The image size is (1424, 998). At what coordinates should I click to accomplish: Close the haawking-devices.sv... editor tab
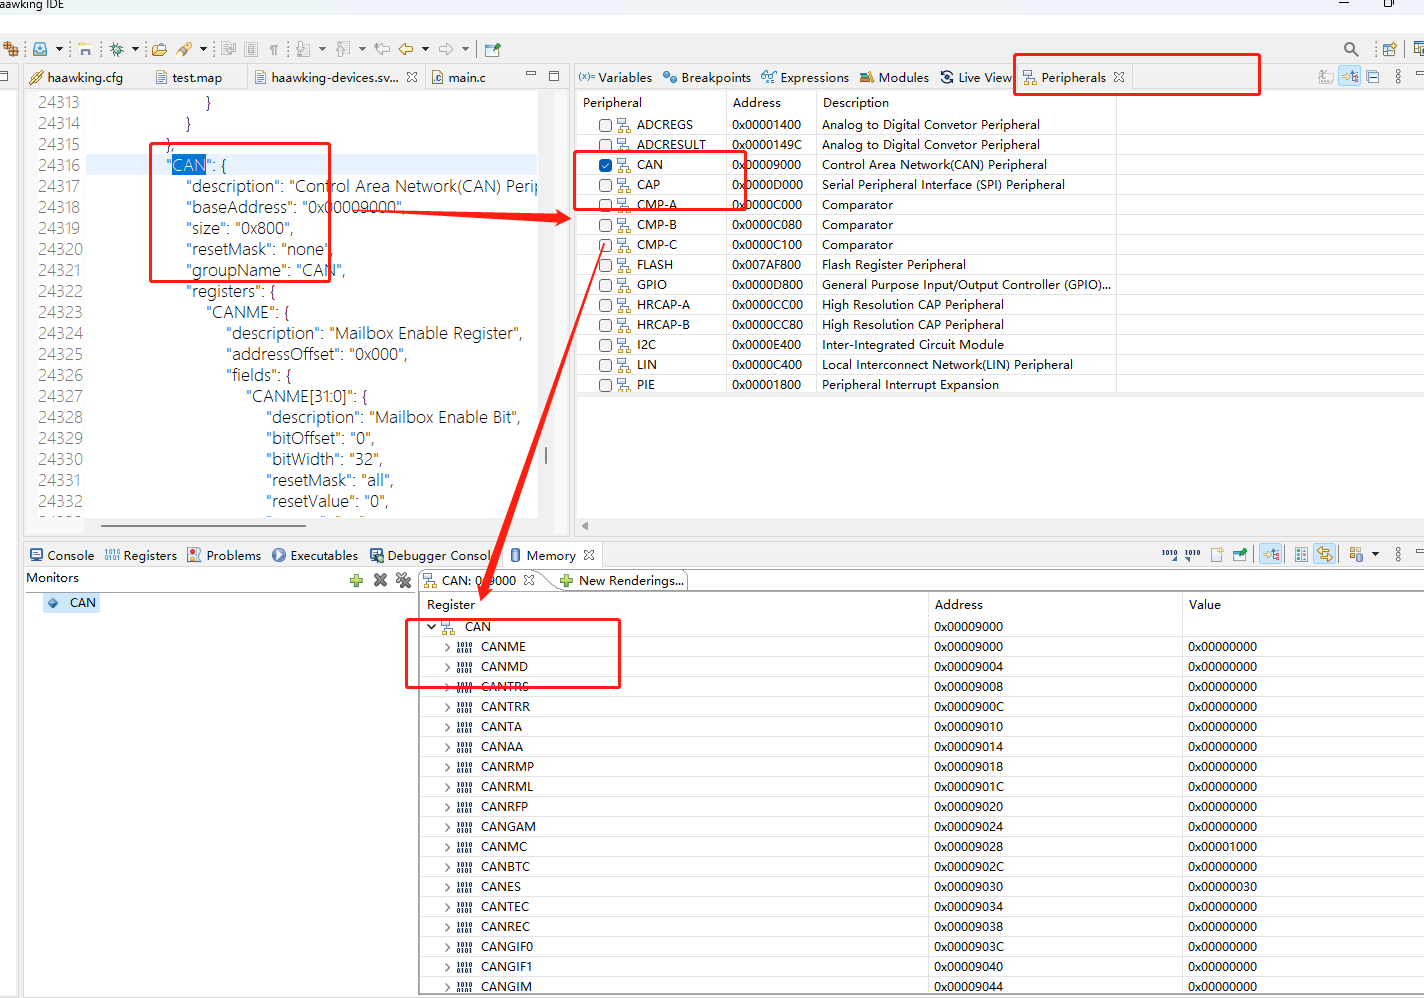412,77
